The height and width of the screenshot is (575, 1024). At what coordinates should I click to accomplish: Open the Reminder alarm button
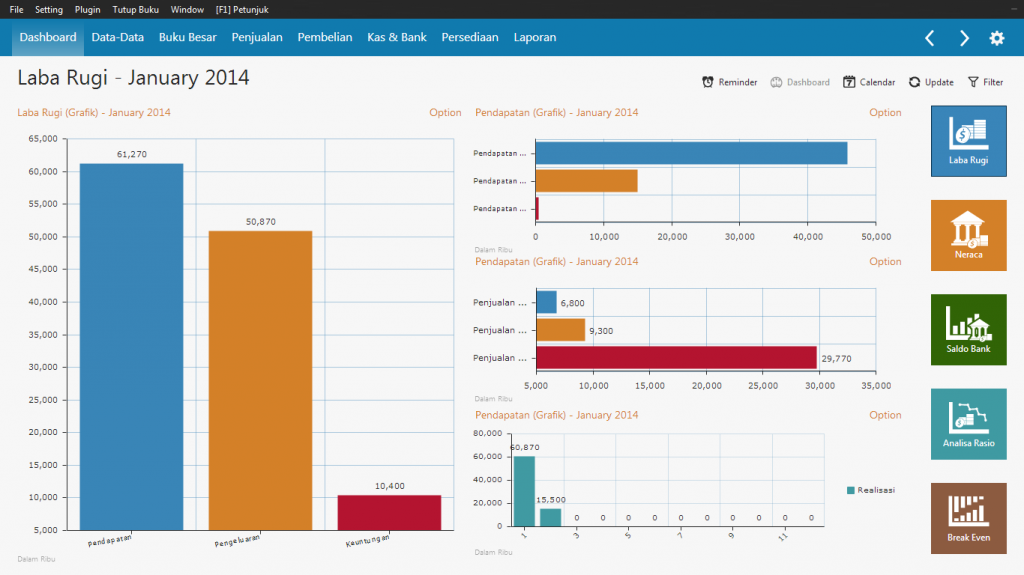point(729,82)
